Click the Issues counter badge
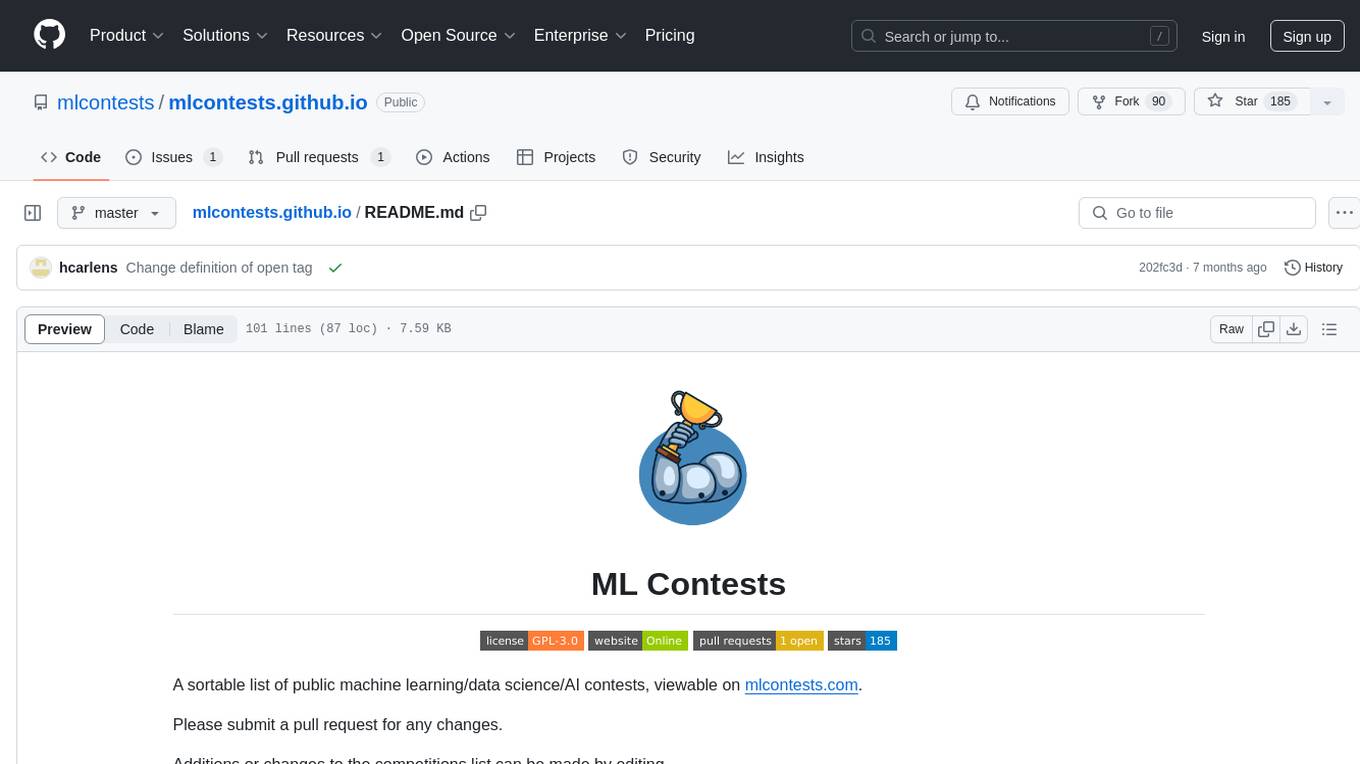Screen dimensions: 1360x764 coord(212,157)
